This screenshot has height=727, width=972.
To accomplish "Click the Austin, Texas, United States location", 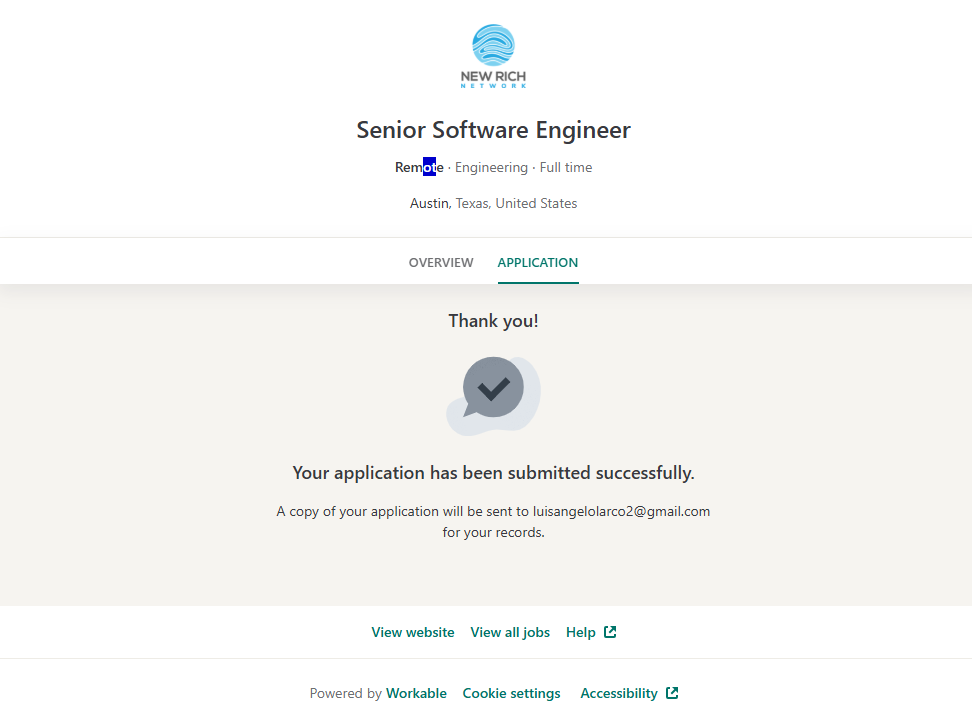I will click(x=493, y=203).
